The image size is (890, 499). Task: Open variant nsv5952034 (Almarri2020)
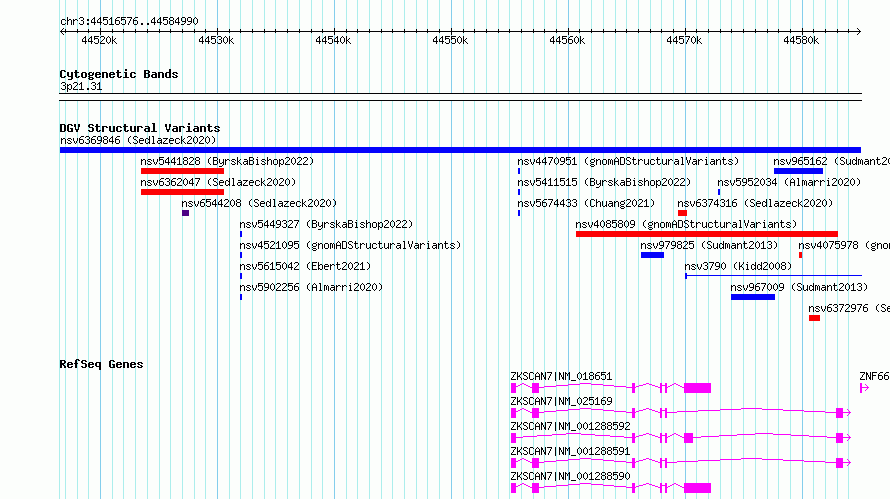coord(789,182)
